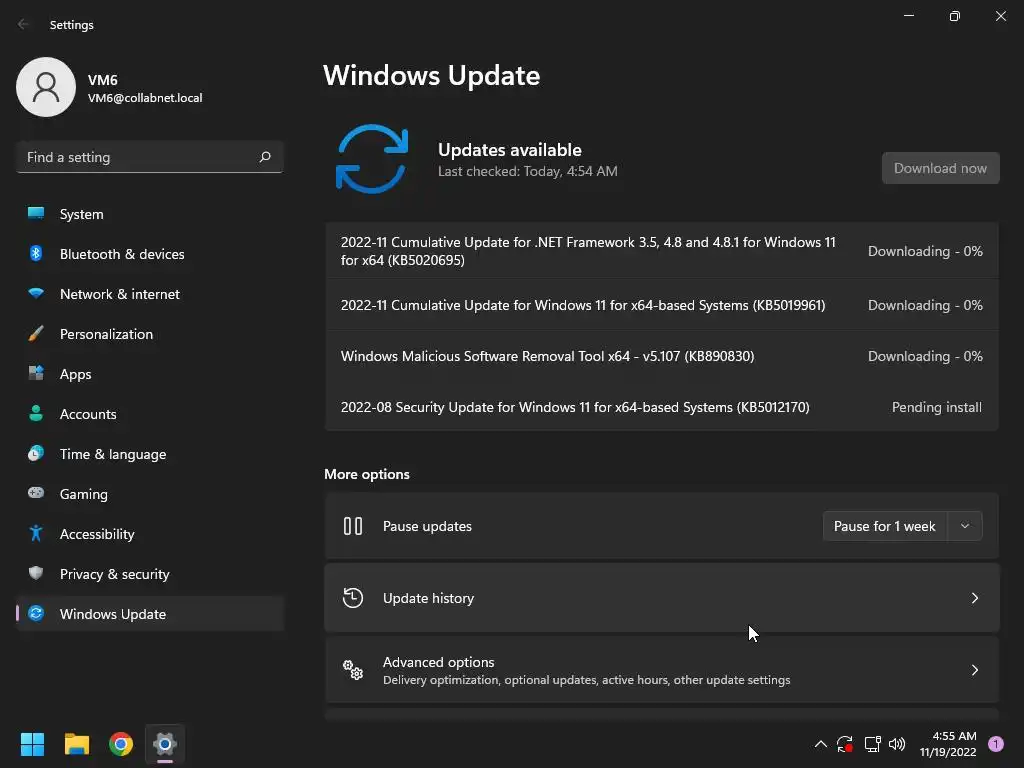The height and width of the screenshot is (768, 1024).
Task: Go to System settings
Action: tap(150, 214)
